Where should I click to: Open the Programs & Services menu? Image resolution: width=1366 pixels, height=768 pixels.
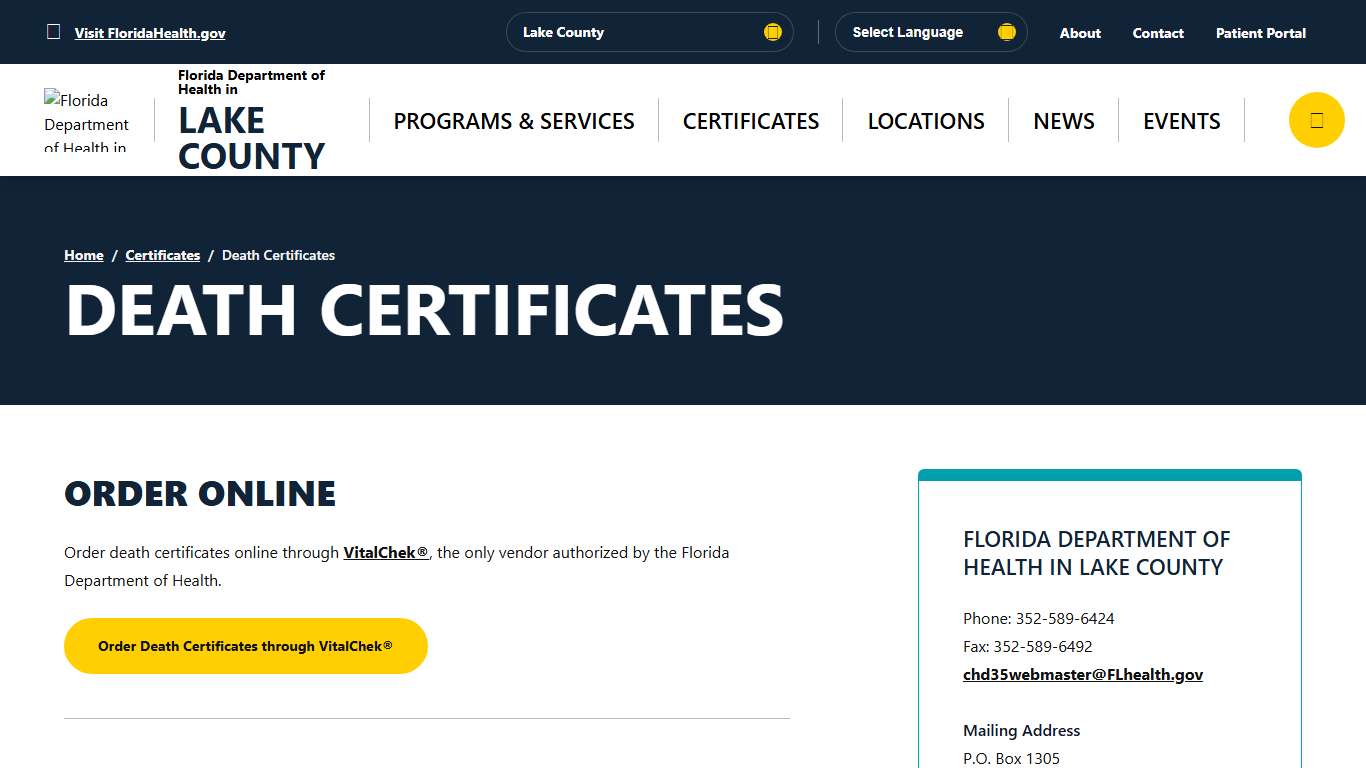[514, 120]
